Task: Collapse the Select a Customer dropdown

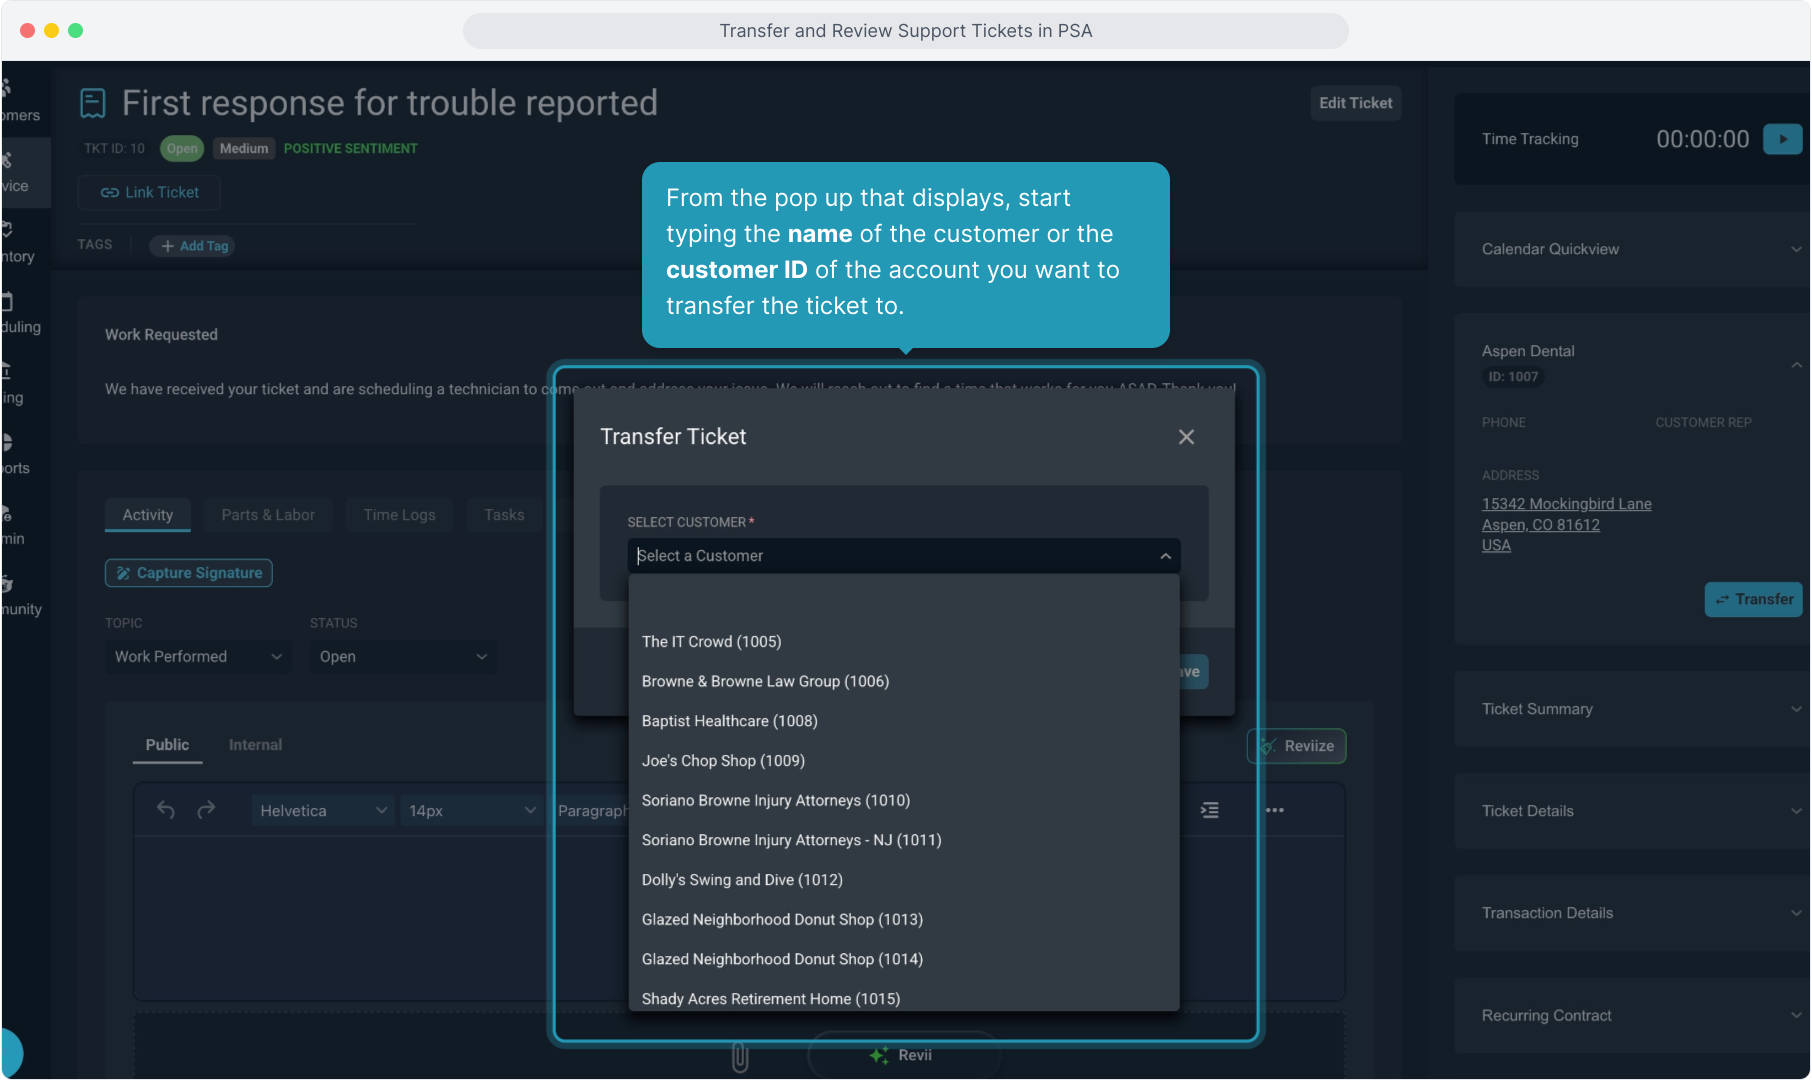Action: (x=1165, y=556)
